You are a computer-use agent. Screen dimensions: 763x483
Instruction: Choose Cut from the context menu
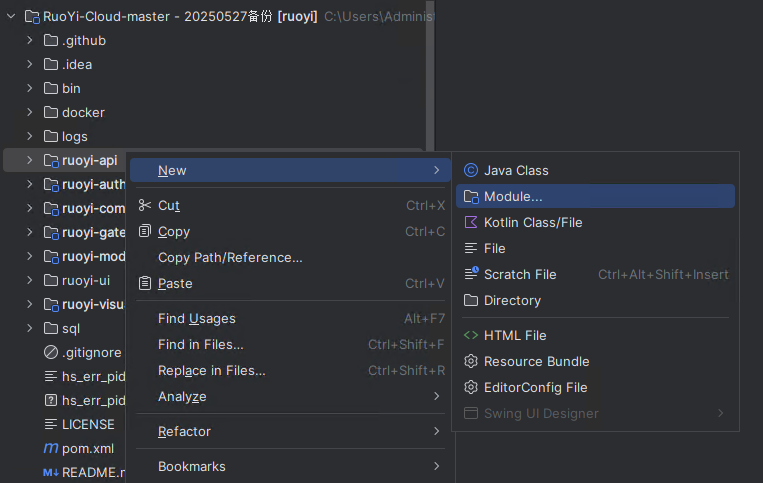pos(290,205)
